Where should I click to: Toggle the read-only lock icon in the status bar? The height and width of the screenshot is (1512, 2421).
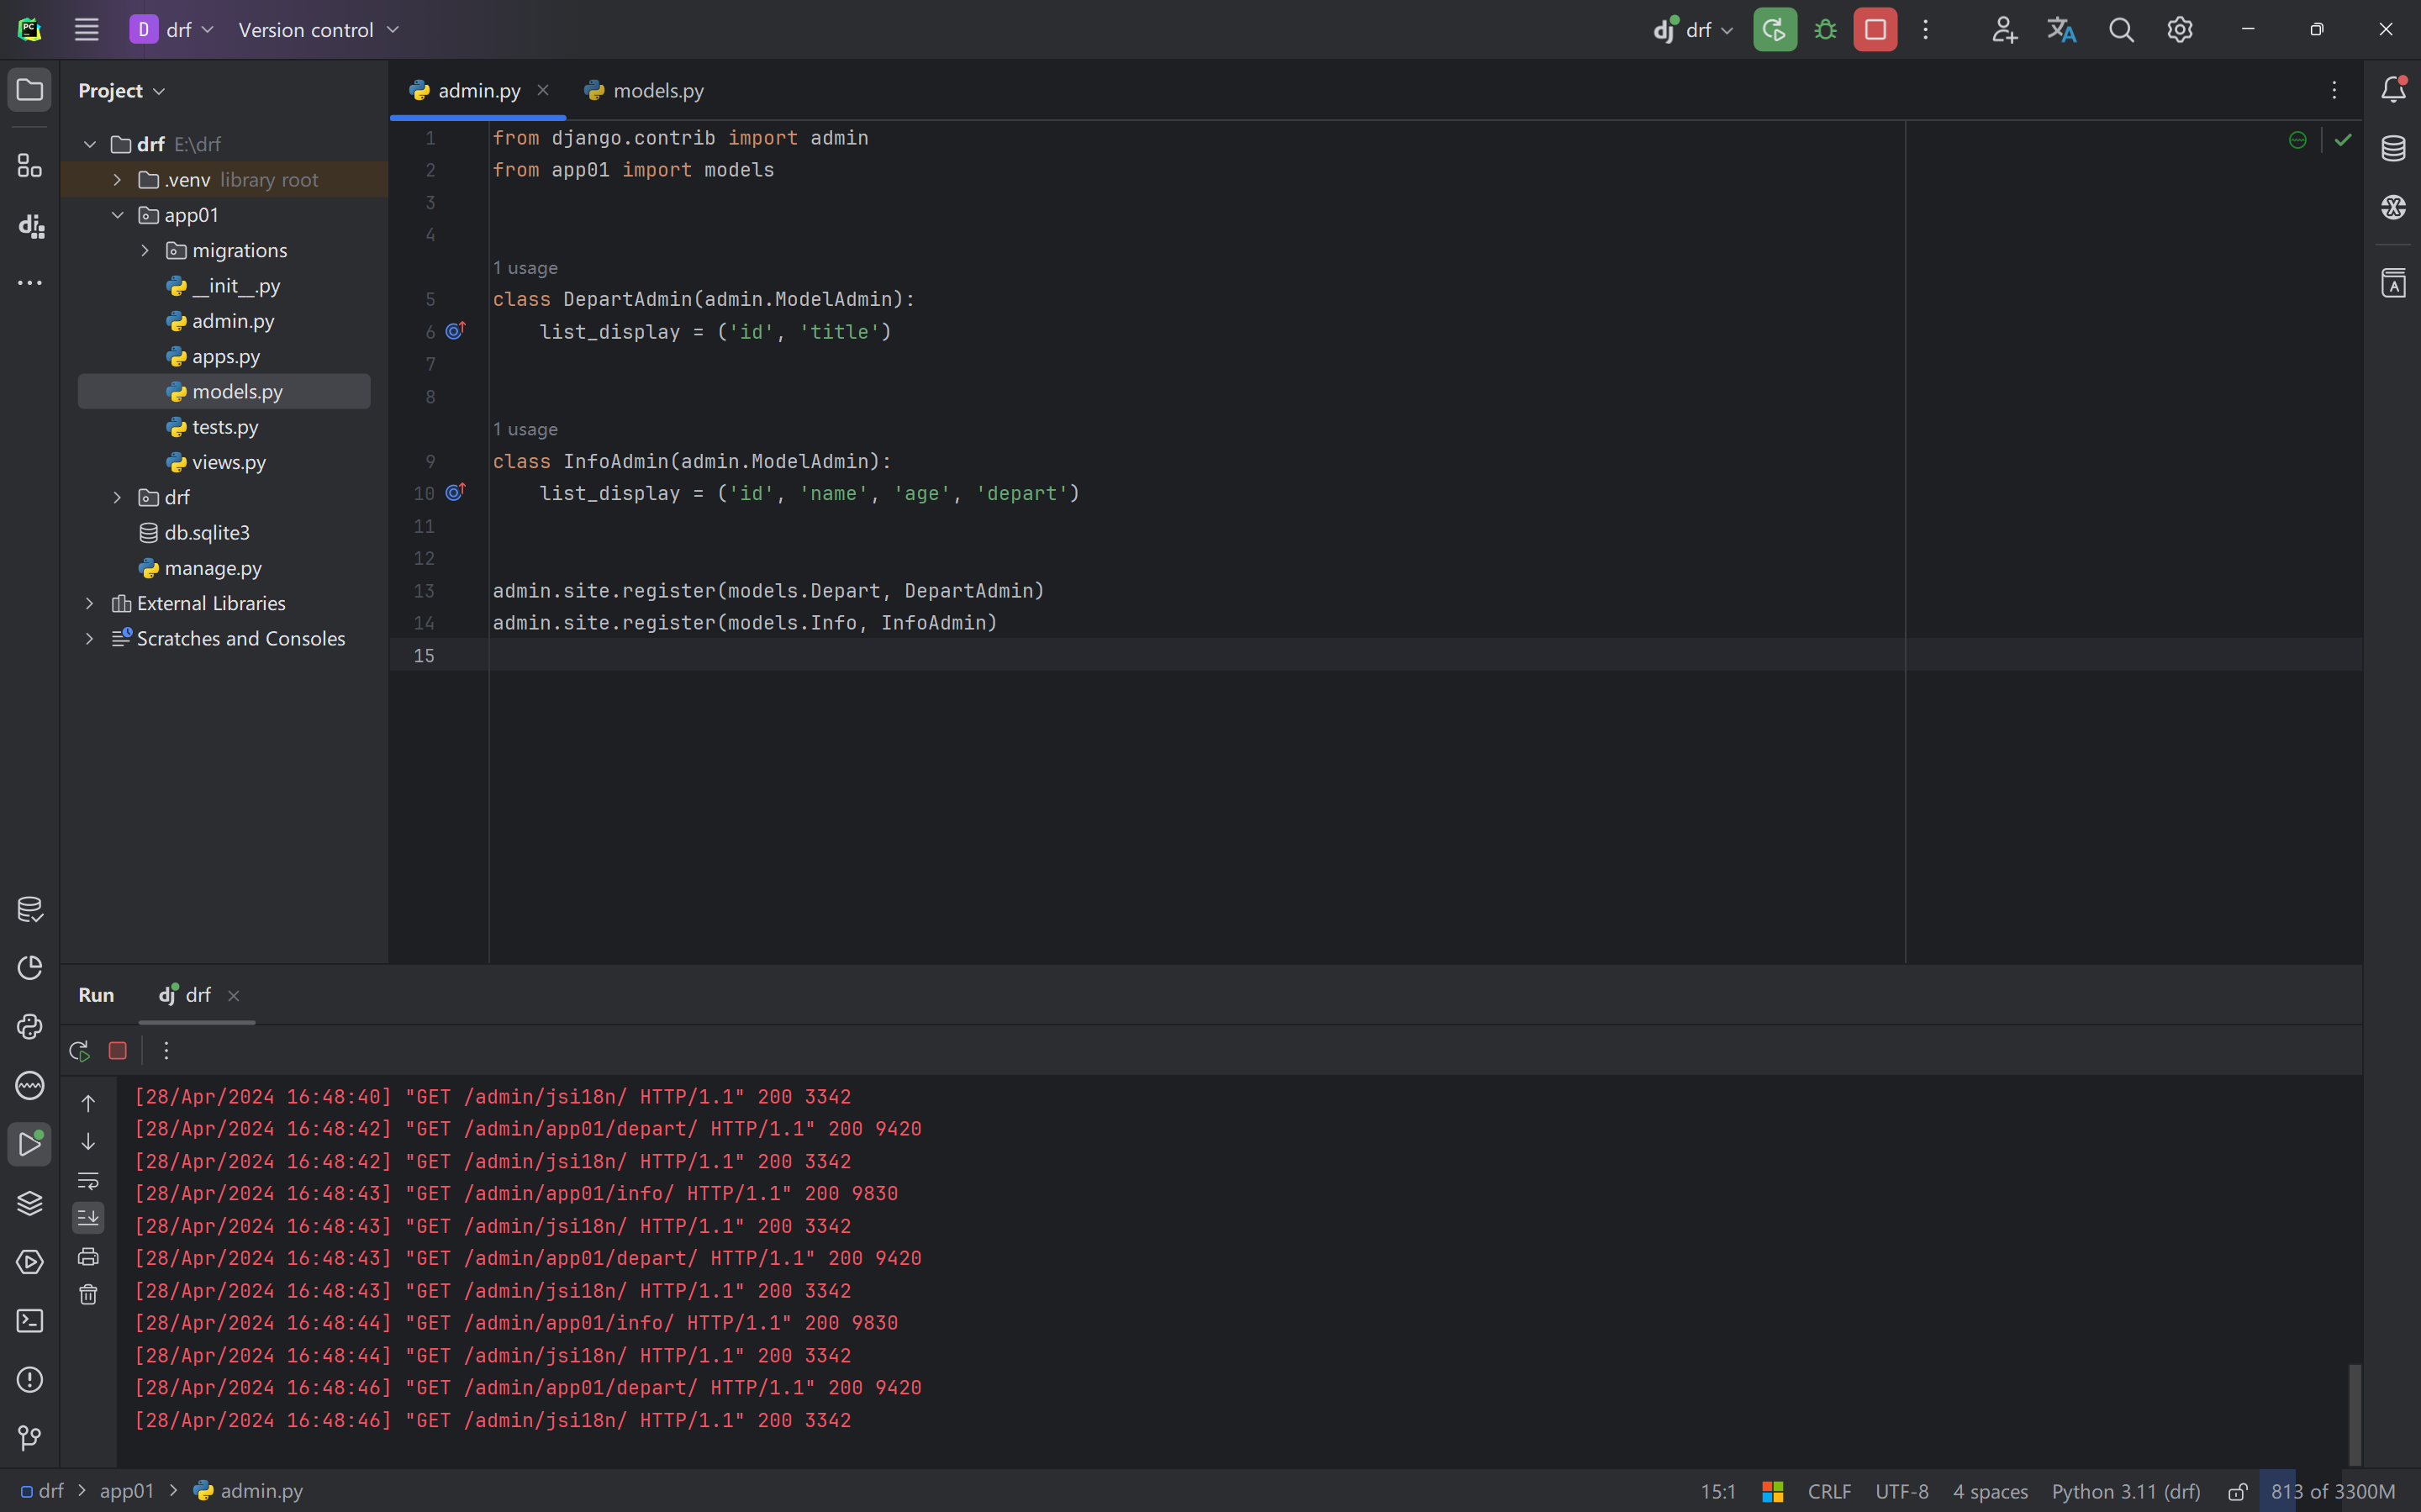pos(2237,1491)
